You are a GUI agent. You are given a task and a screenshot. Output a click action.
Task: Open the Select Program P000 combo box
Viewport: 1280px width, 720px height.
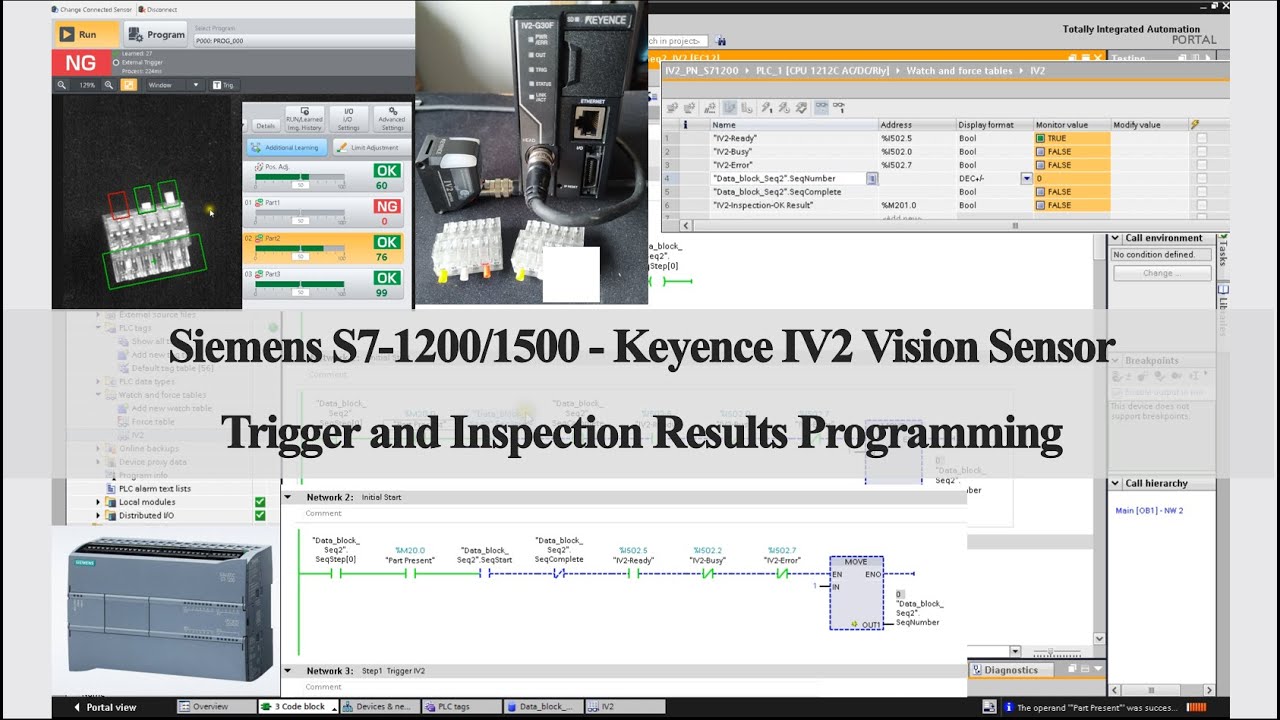[302, 39]
